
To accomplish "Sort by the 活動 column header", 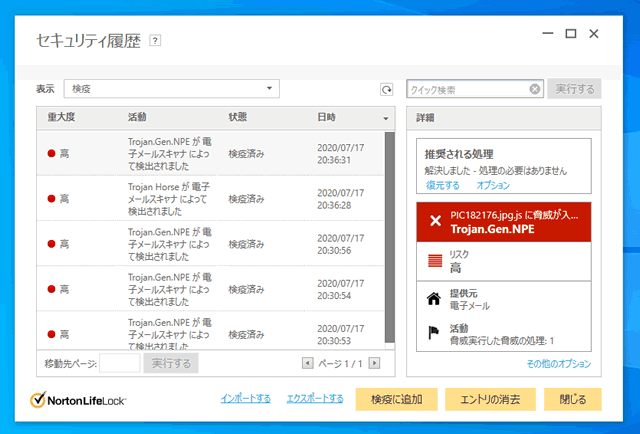I will (137, 117).
